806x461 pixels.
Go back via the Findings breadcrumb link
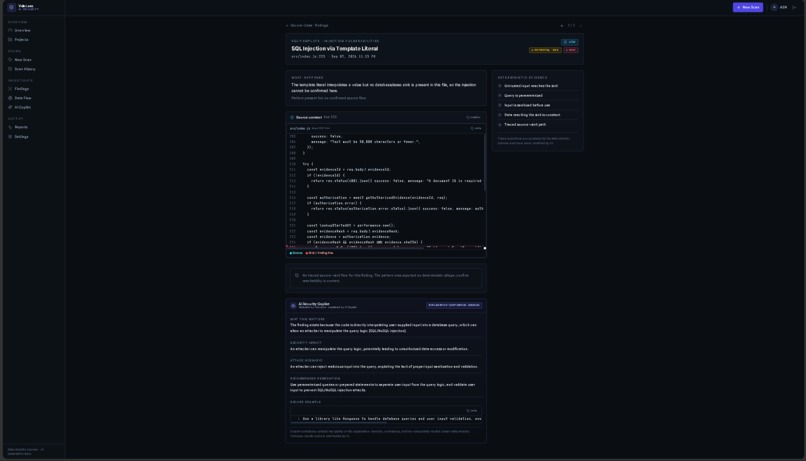coord(307,25)
